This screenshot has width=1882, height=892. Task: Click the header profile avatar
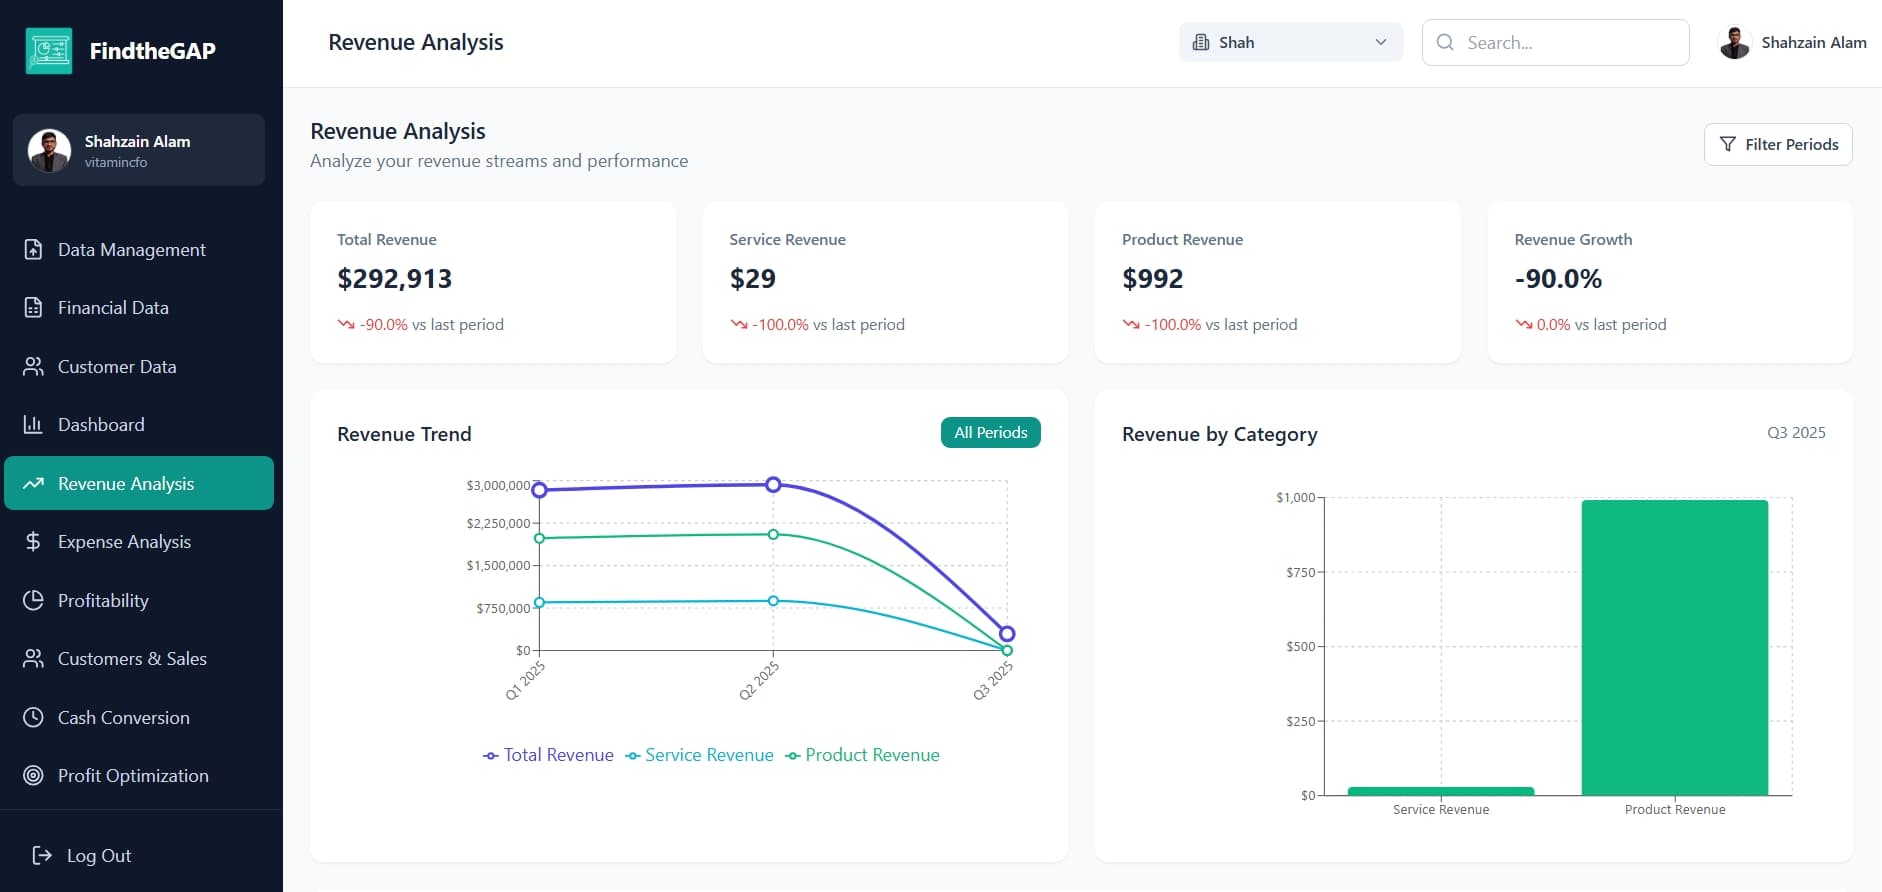coord(1735,42)
